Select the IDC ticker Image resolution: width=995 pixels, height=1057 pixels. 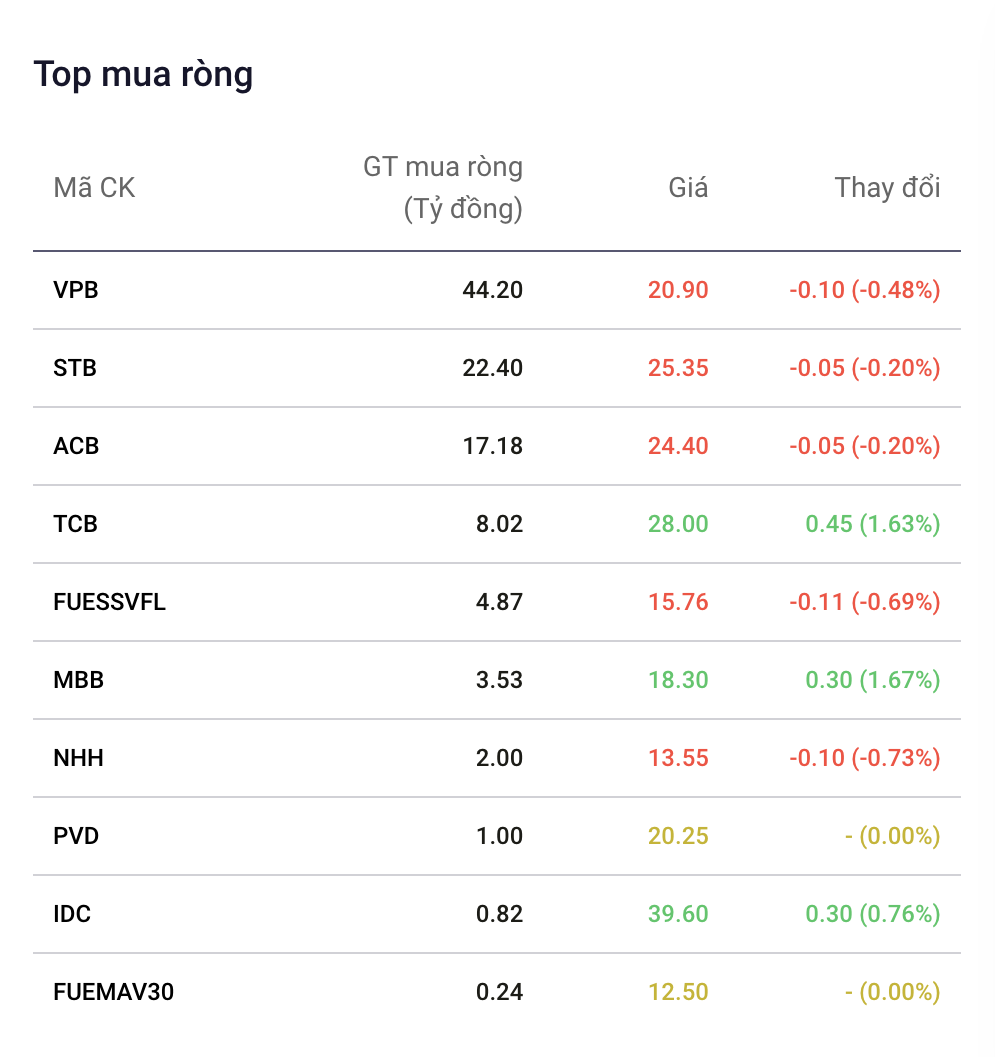(72, 914)
